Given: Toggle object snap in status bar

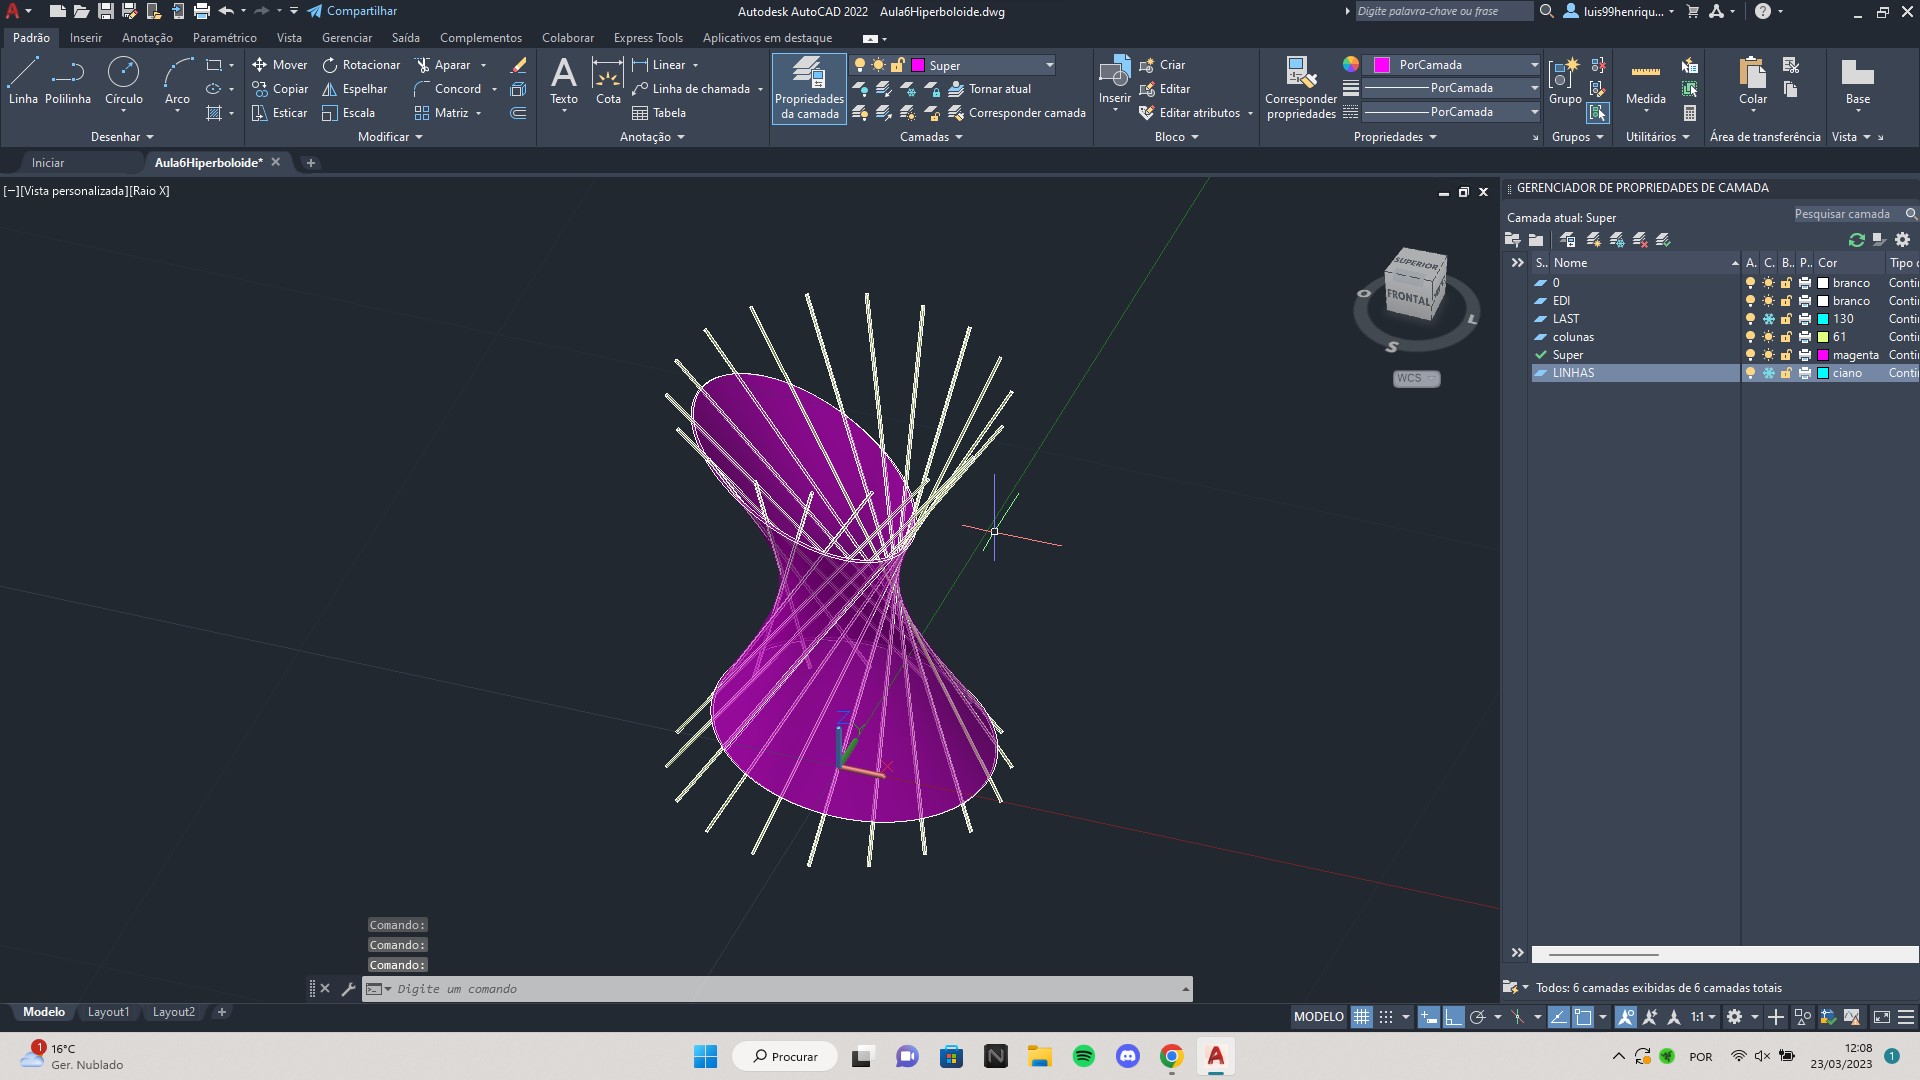Looking at the screenshot, I should coord(1582,1017).
